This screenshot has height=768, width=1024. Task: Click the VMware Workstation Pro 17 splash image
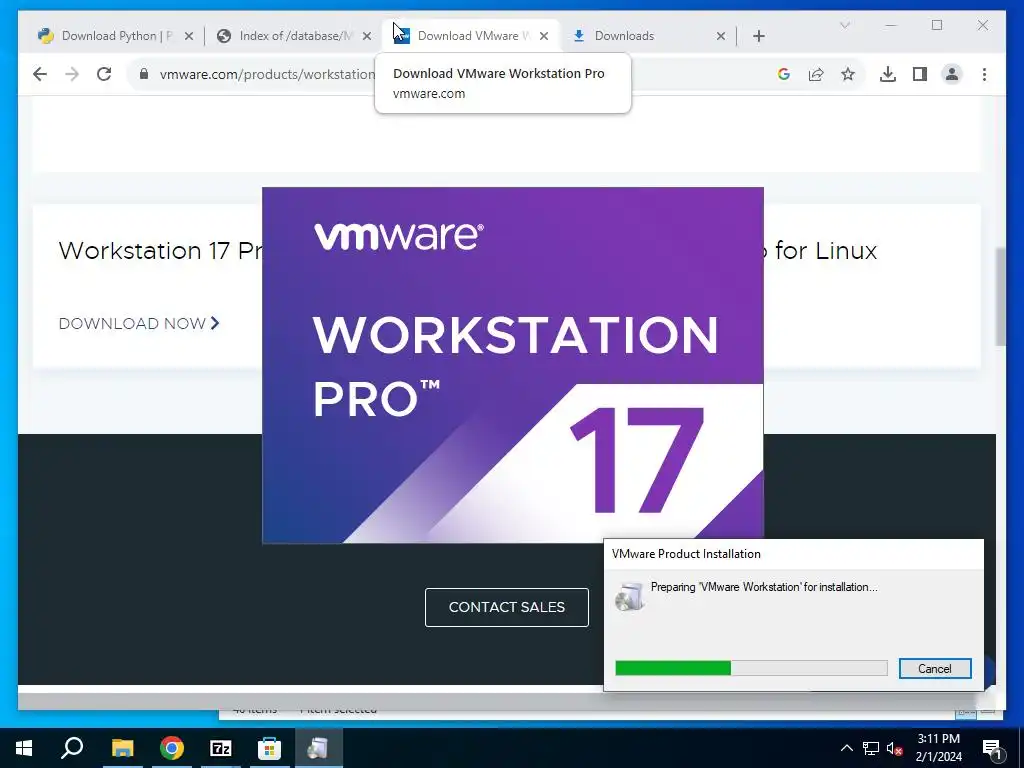click(513, 365)
